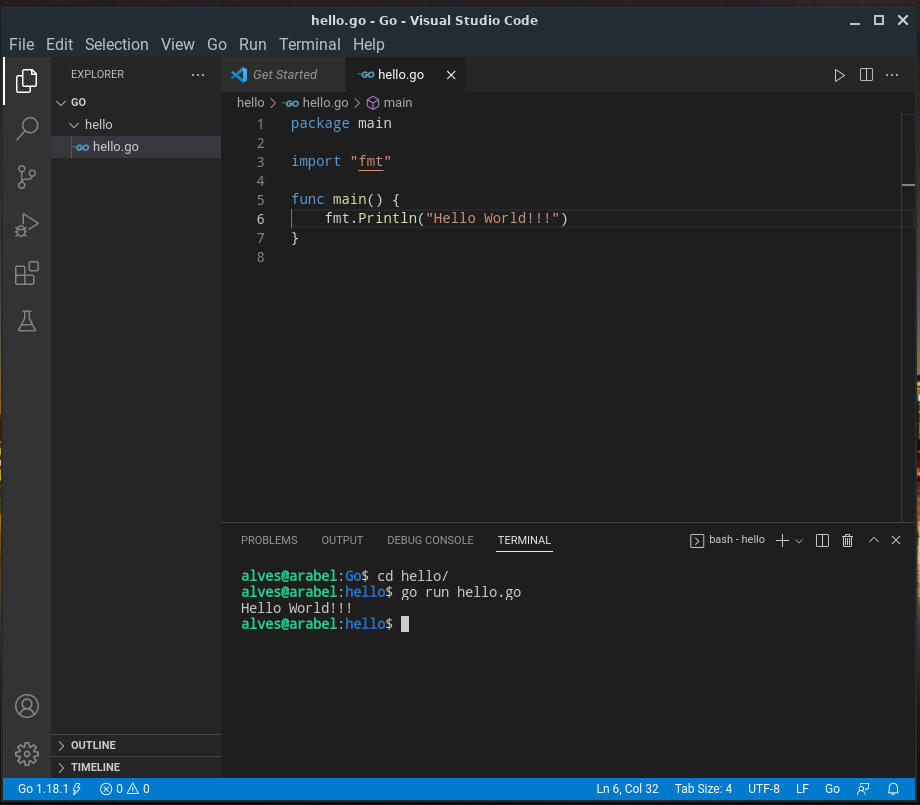Click the errors count in status bar
Viewport: 920px width, 805px height.
click(x=111, y=789)
